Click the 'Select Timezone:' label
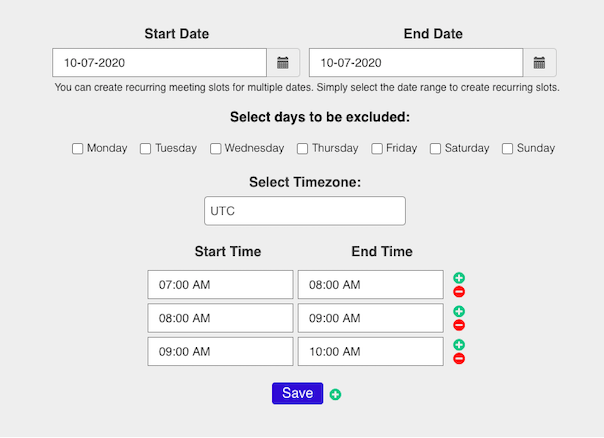 coord(305,182)
